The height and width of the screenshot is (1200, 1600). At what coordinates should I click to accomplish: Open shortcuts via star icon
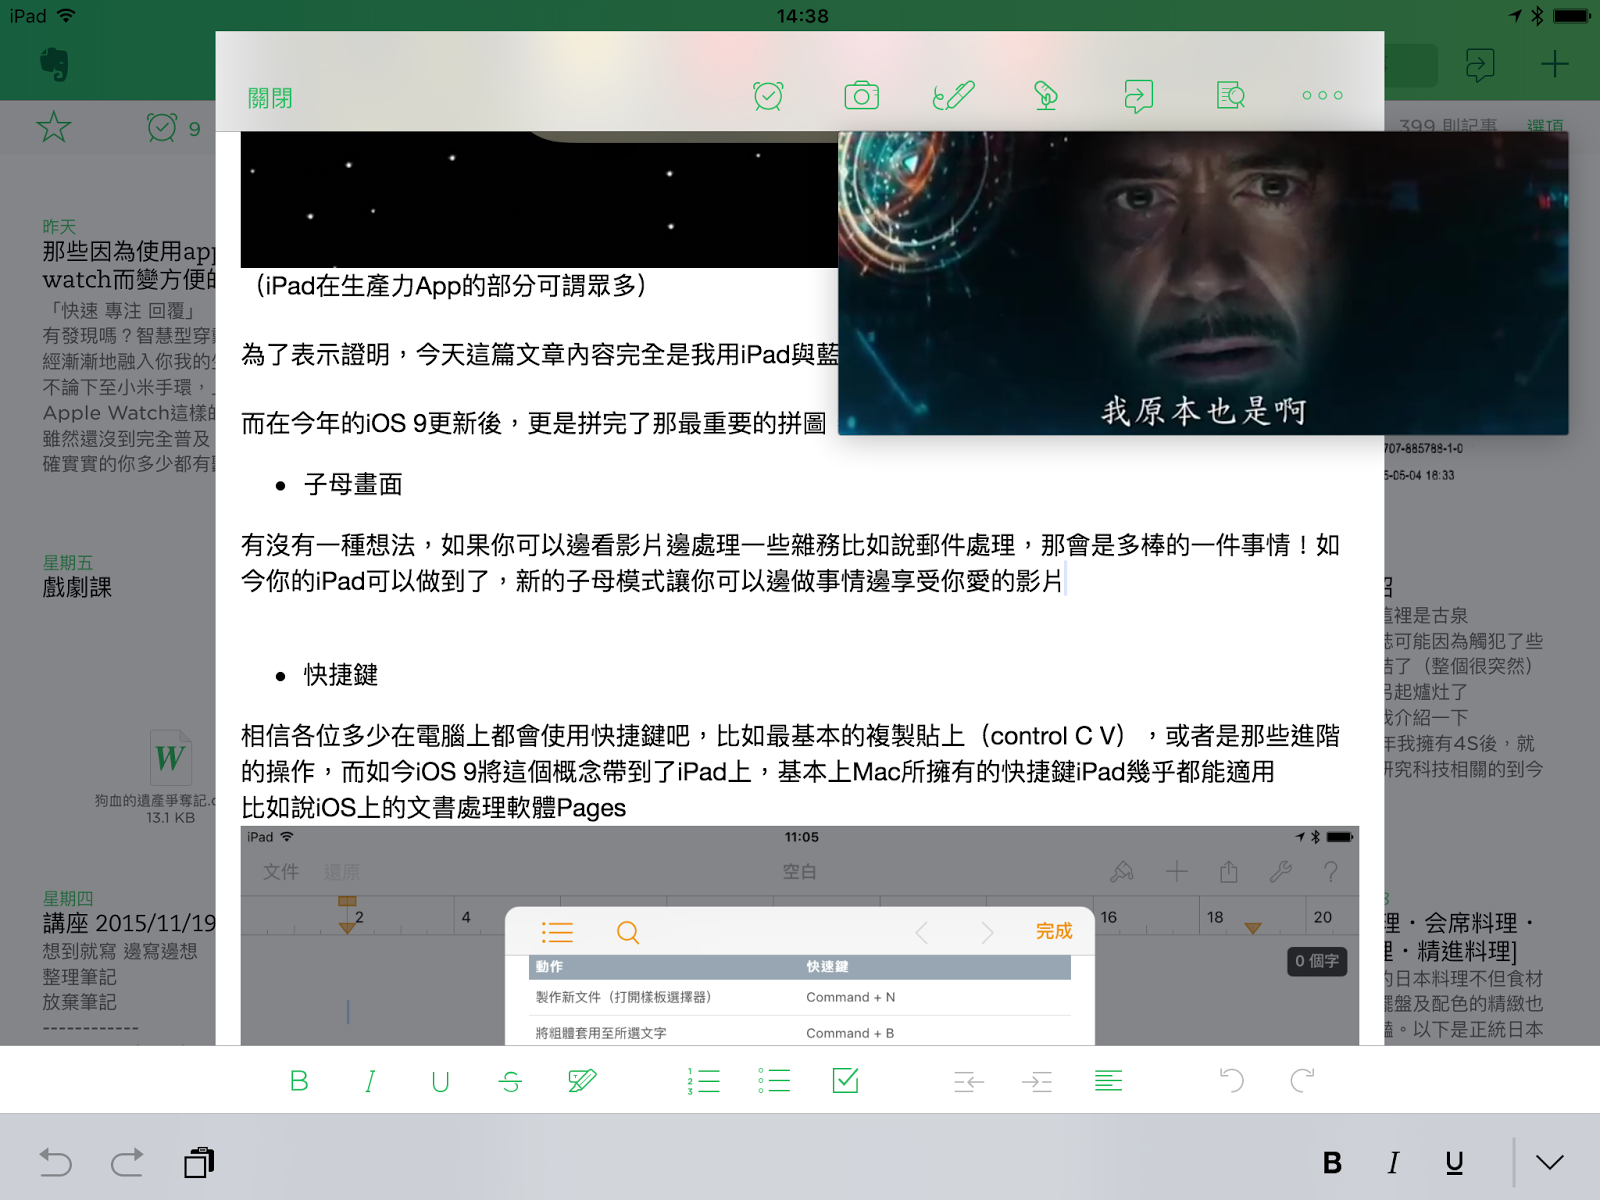click(53, 127)
